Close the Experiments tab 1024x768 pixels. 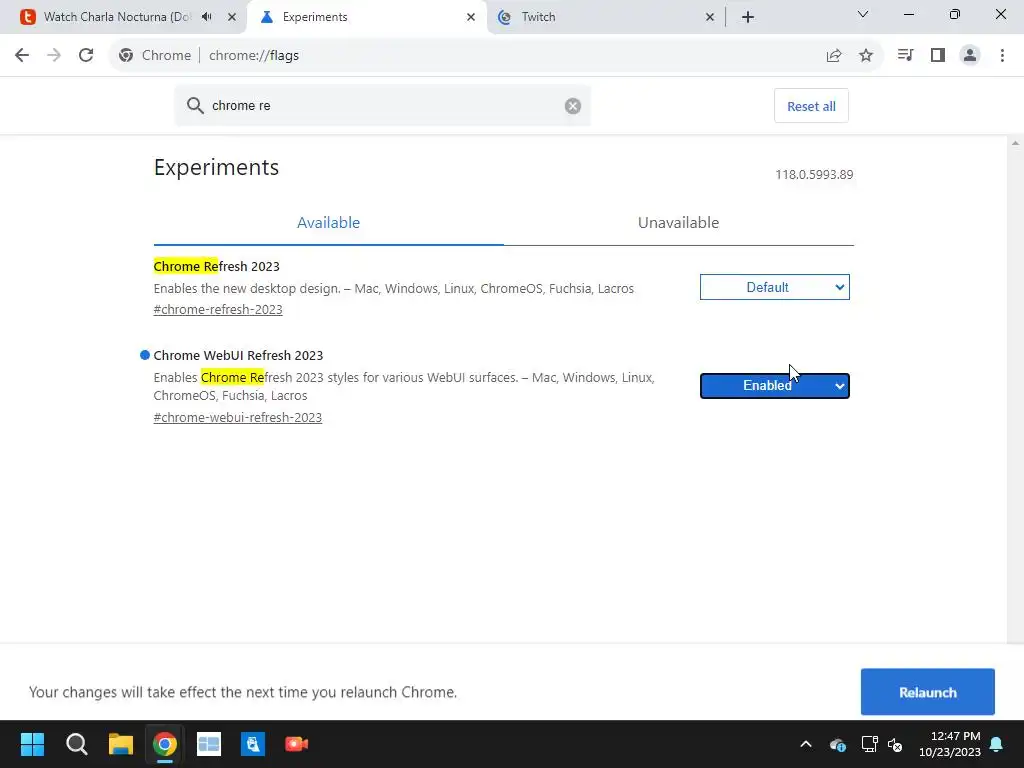coord(471,17)
